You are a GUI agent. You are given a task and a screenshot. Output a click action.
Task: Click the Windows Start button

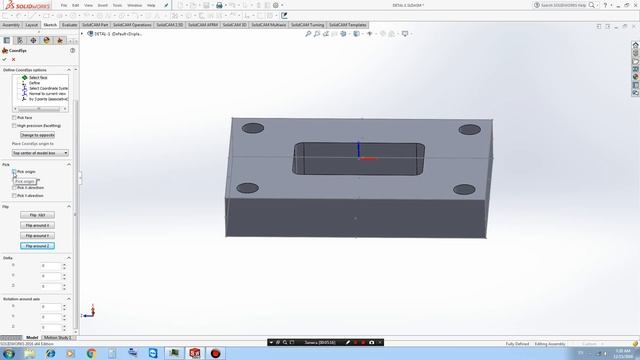9,353
